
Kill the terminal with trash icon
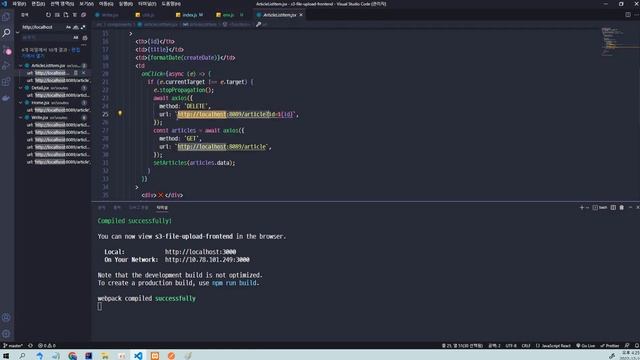point(622,207)
